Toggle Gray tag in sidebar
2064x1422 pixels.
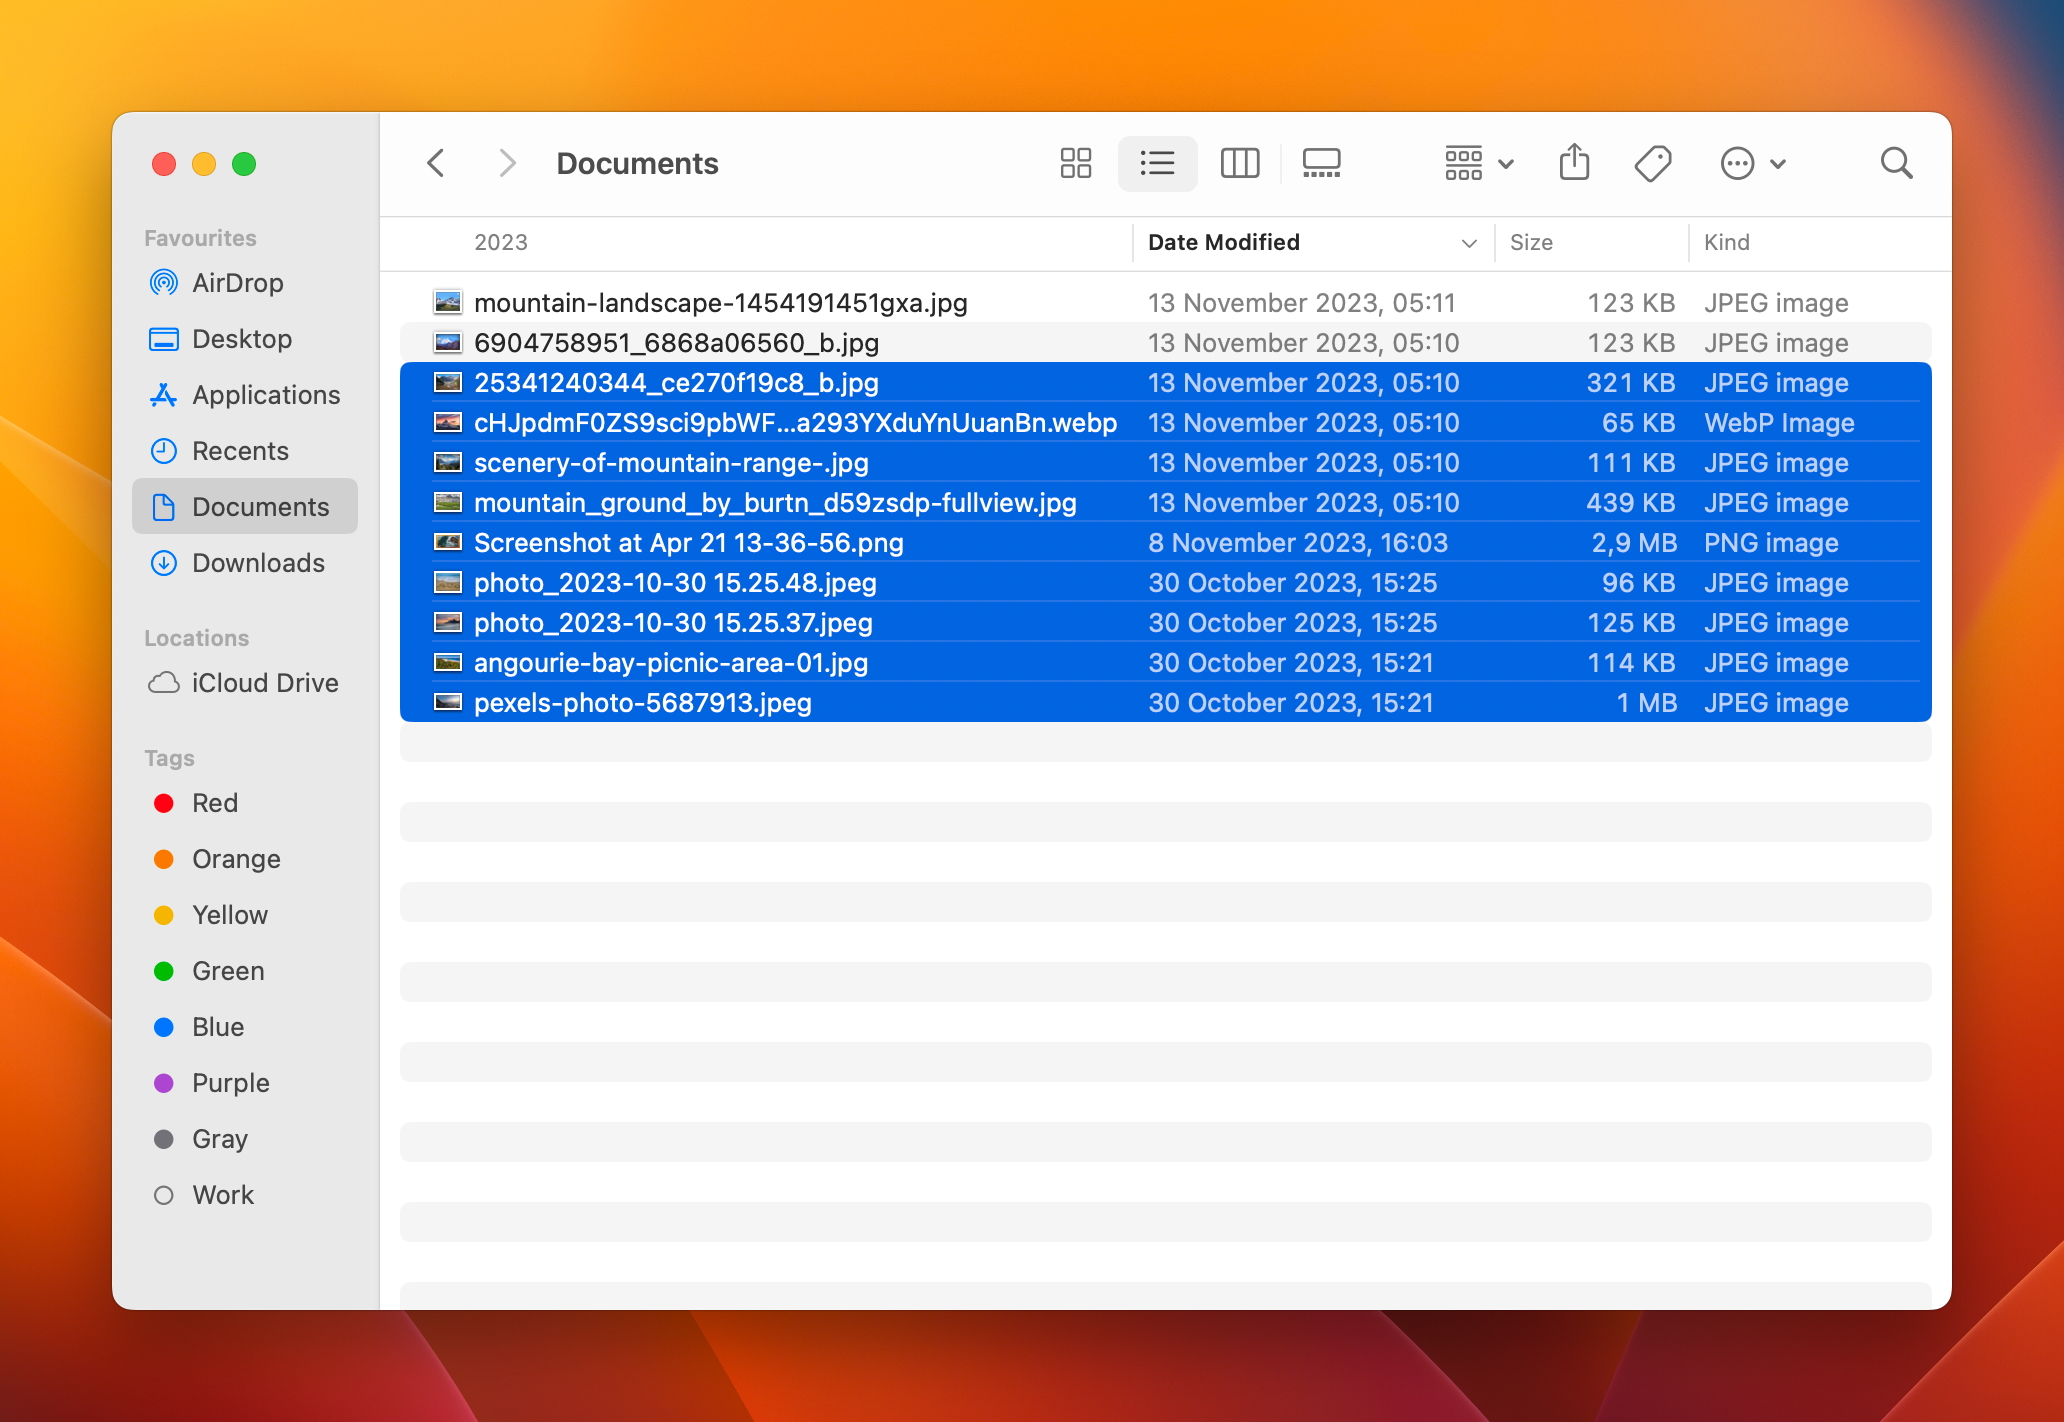pos(223,1138)
